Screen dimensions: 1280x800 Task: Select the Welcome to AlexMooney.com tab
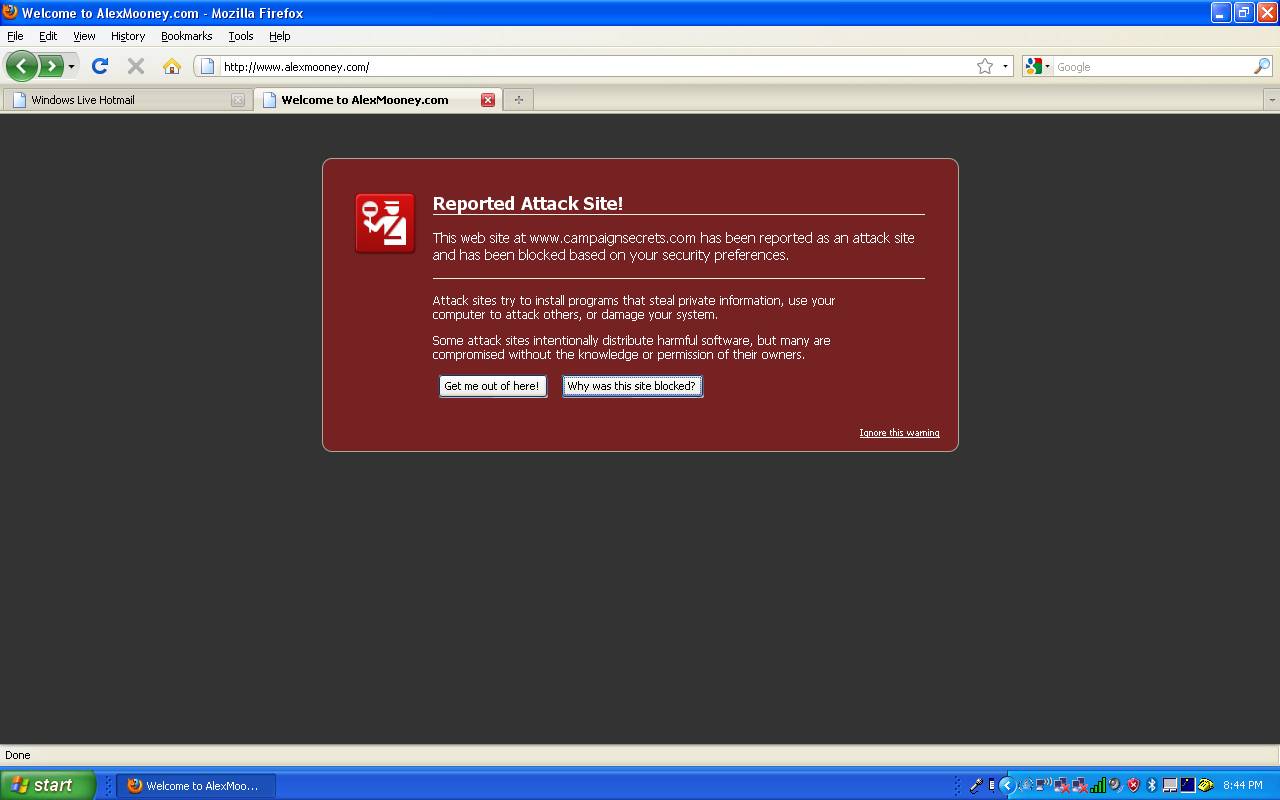pos(377,100)
